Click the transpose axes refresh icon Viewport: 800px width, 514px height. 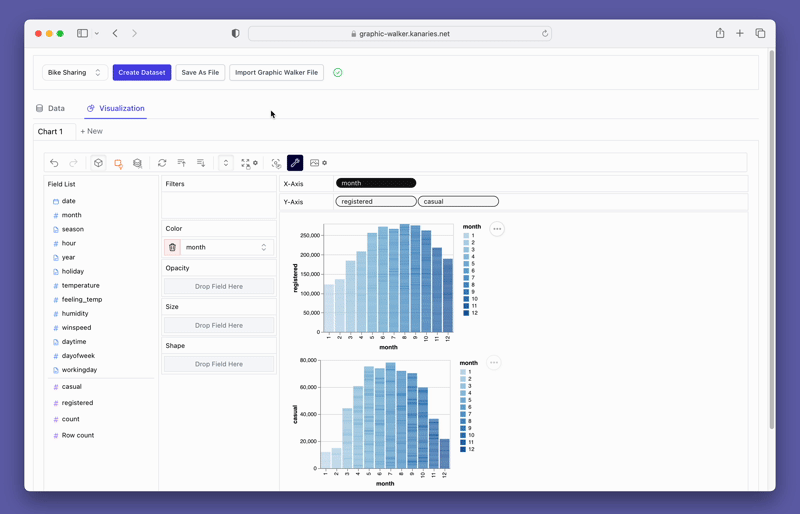click(x=162, y=163)
